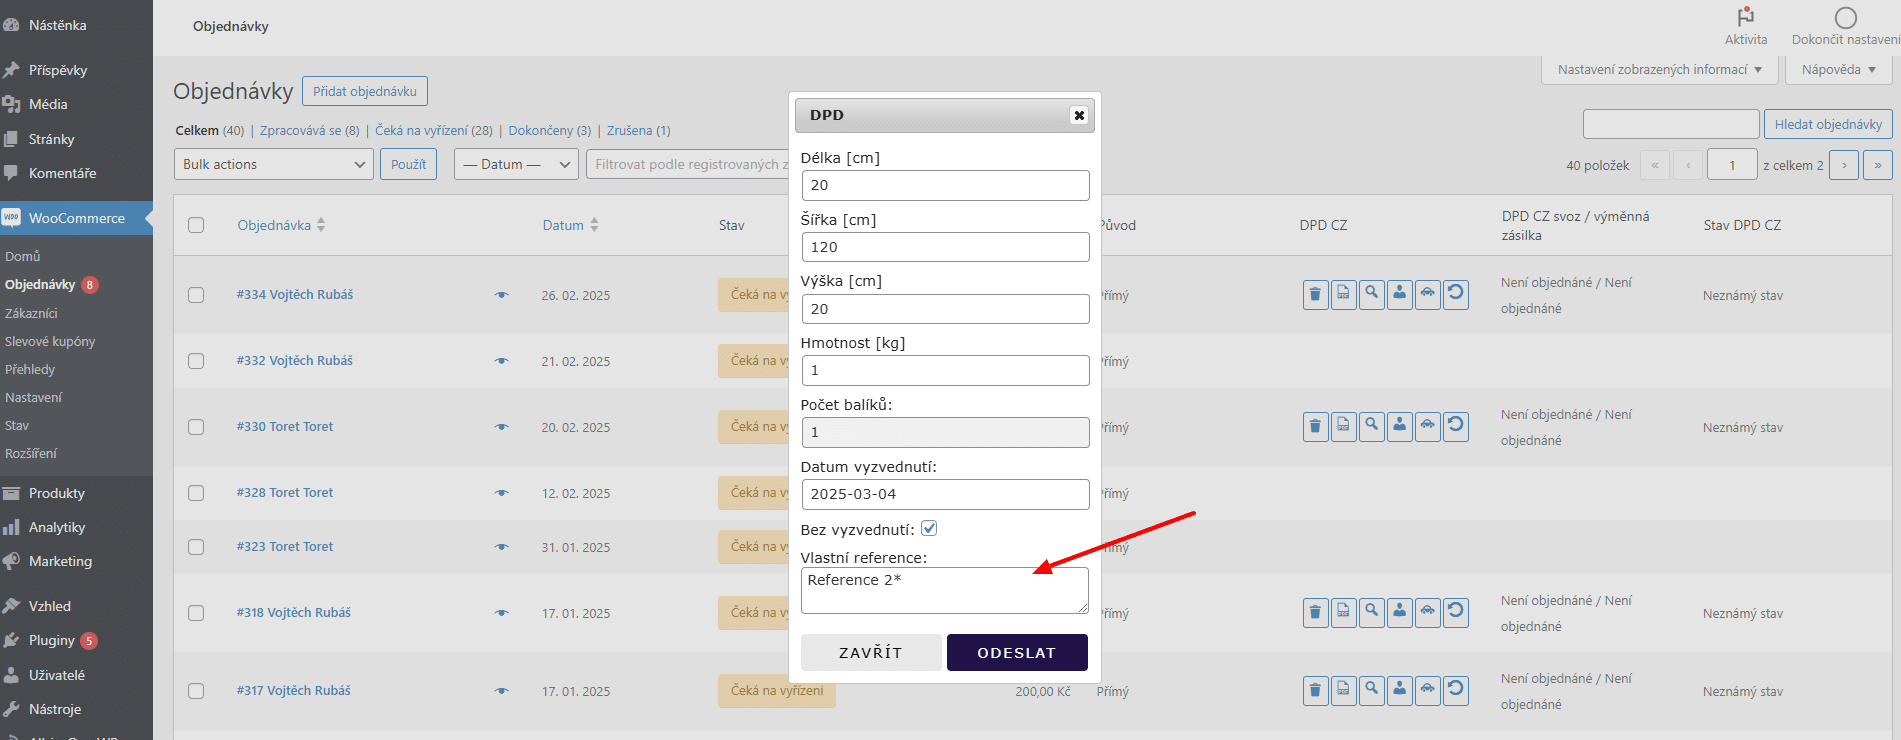The height and width of the screenshot is (740, 1901).
Task: Click the car icon in the #317 row
Action: pos(1428,691)
